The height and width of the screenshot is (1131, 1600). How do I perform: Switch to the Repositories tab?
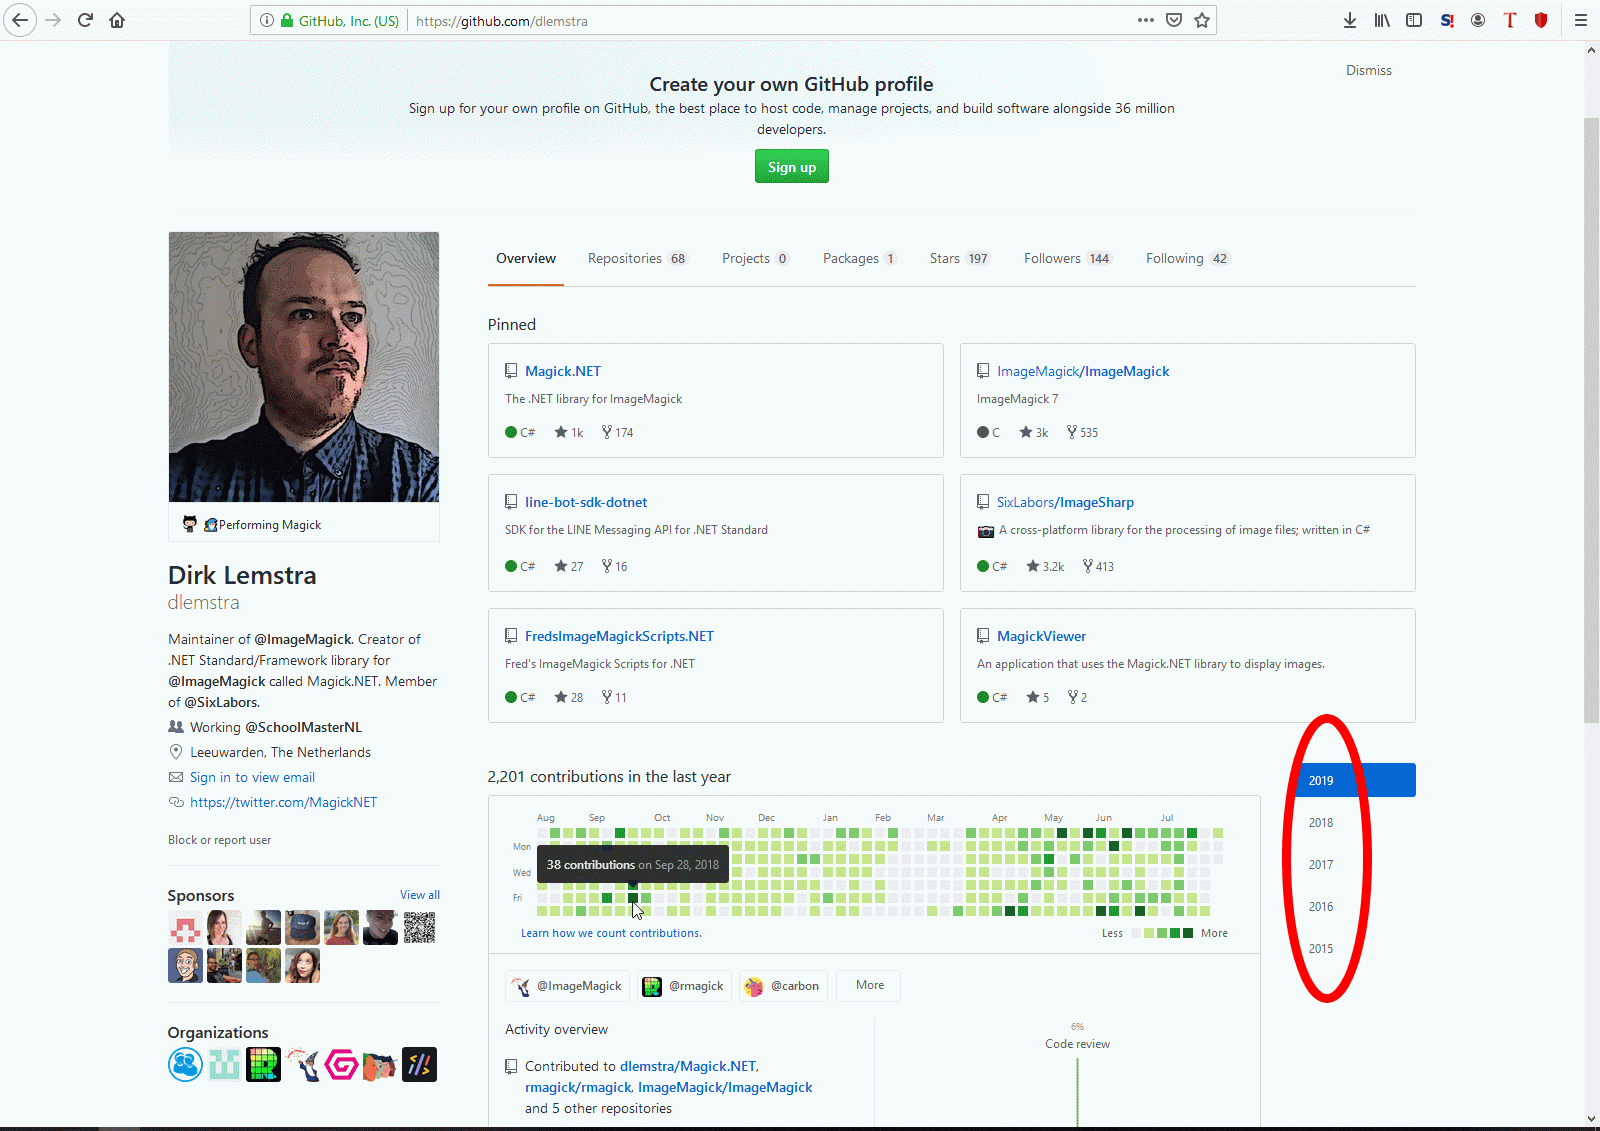[x=638, y=258]
